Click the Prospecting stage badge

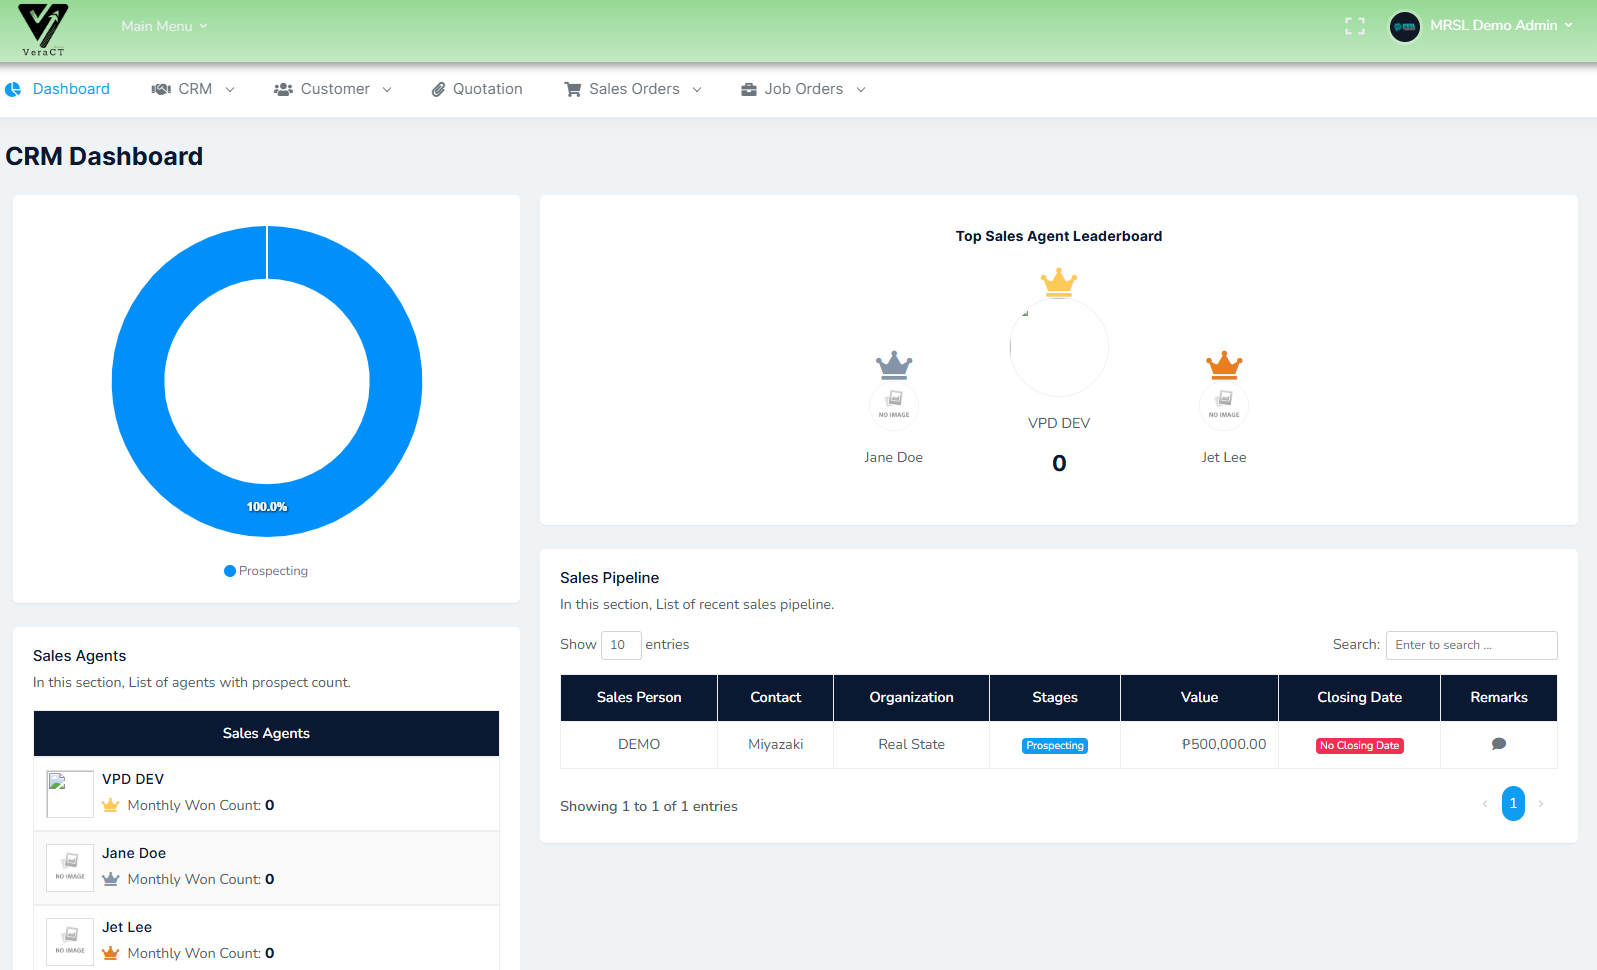point(1055,746)
